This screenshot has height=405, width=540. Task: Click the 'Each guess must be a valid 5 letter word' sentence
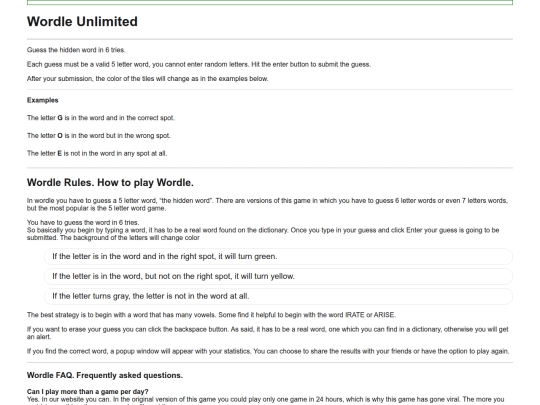pos(199,64)
